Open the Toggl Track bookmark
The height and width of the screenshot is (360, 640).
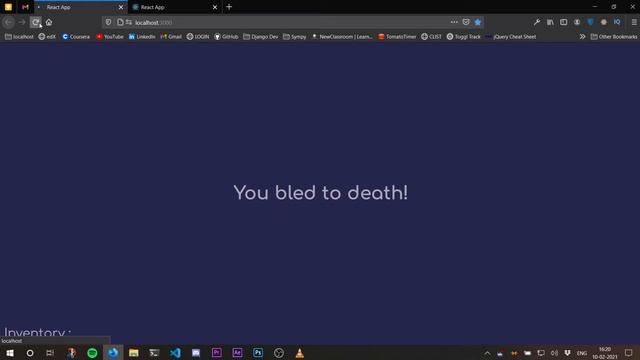[x=464, y=37]
